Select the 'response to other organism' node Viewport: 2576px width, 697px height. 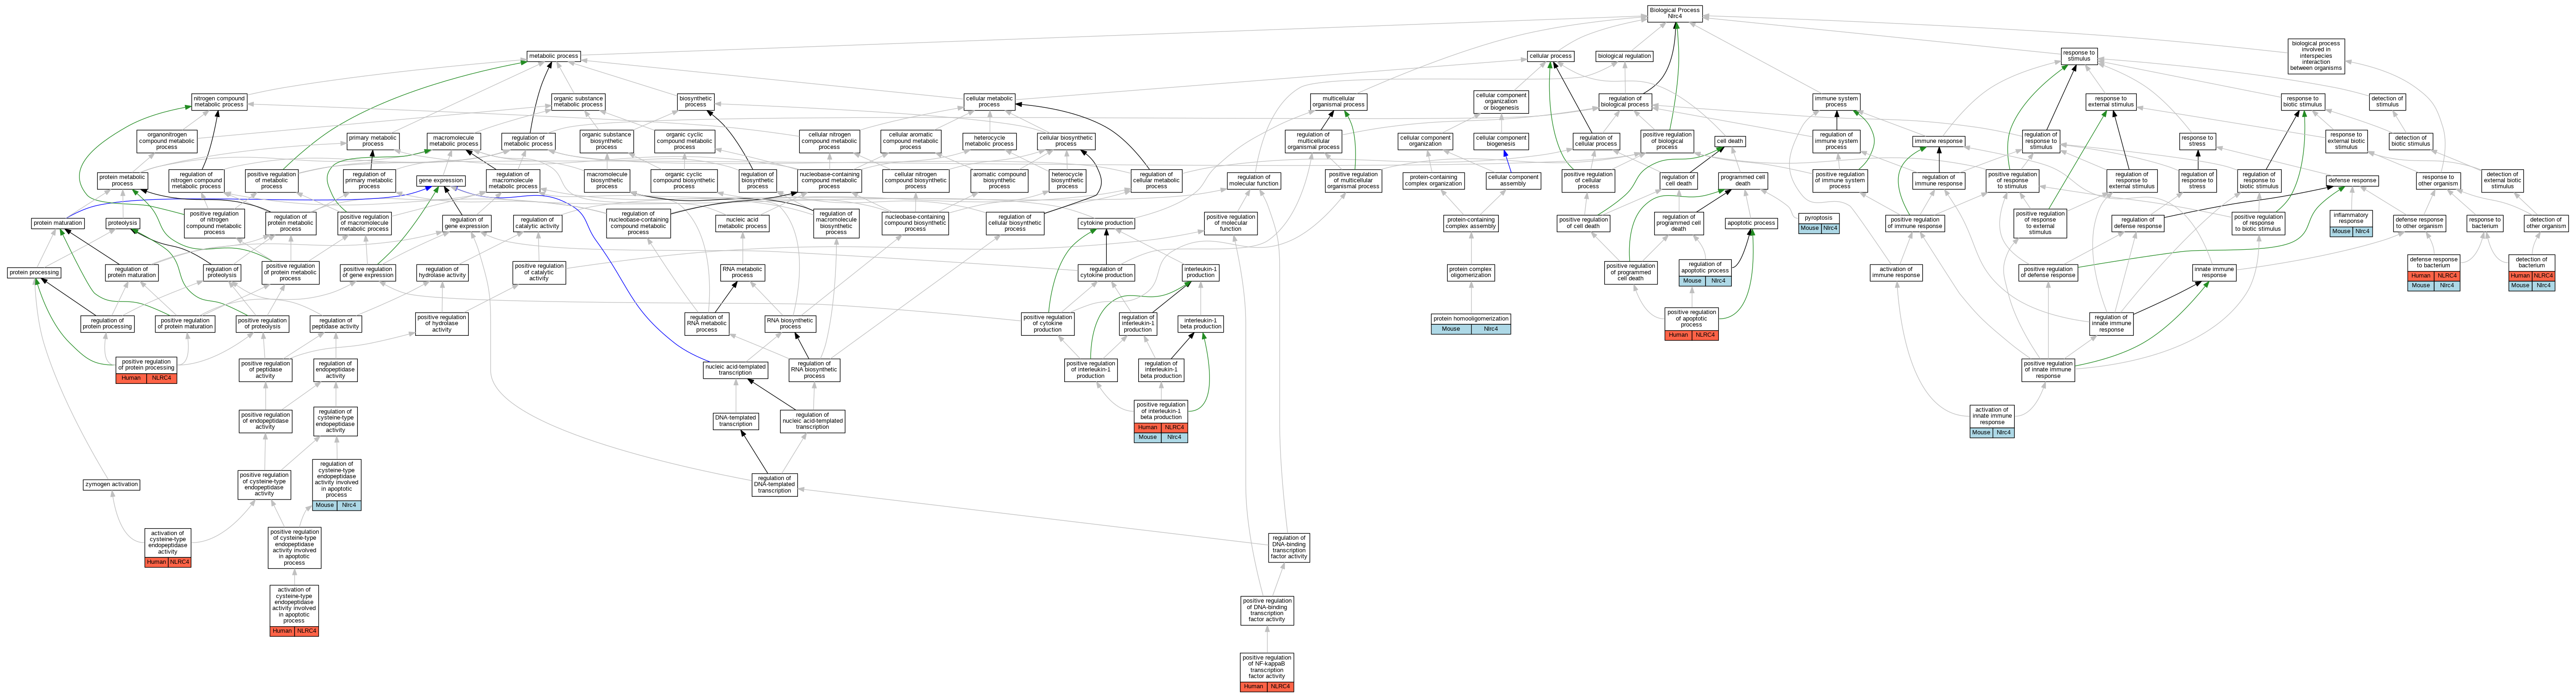point(2438,180)
